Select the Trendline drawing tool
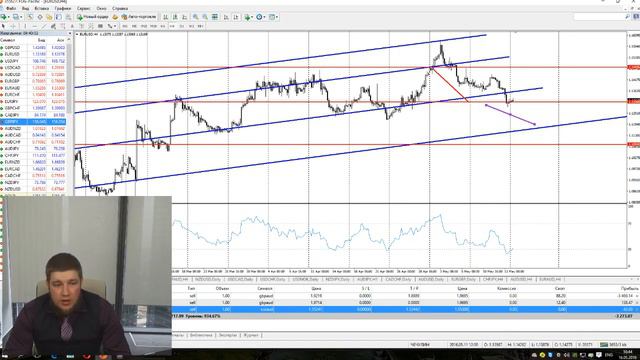The width and height of the screenshot is (640, 360). (x=44, y=26)
